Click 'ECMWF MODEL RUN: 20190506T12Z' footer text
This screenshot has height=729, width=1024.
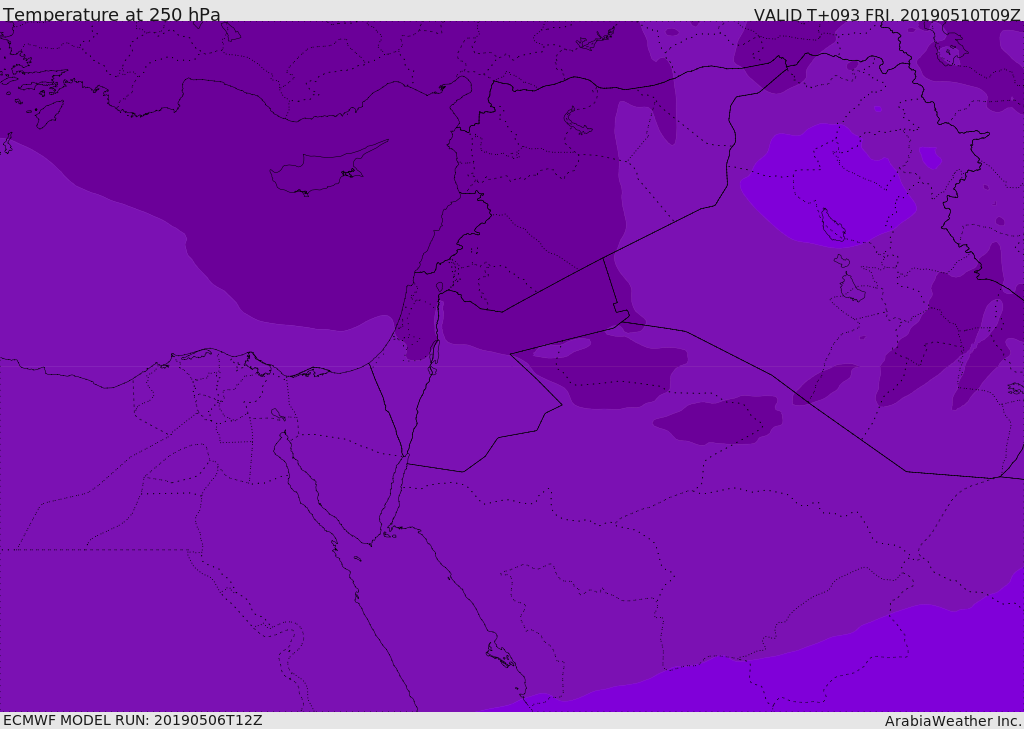pyautogui.click(x=133, y=720)
